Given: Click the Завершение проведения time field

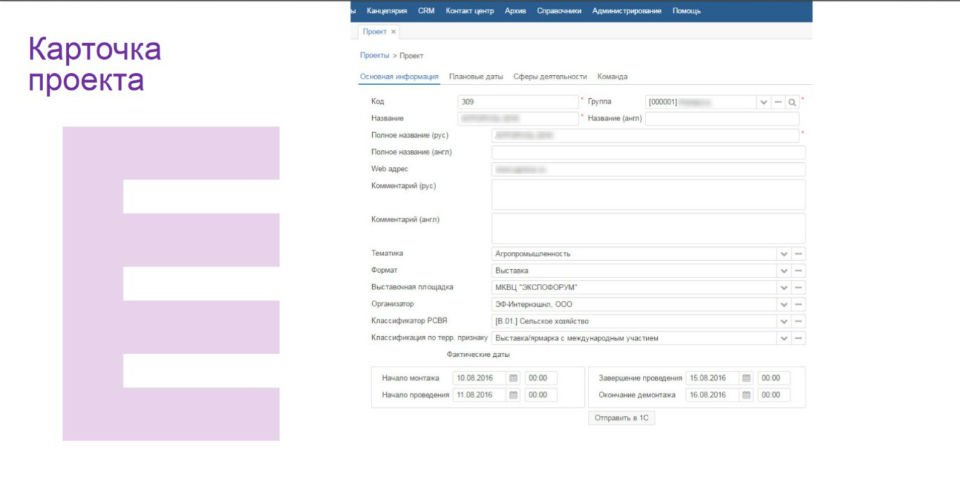Looking at the screenshot, I should point(773,379).
